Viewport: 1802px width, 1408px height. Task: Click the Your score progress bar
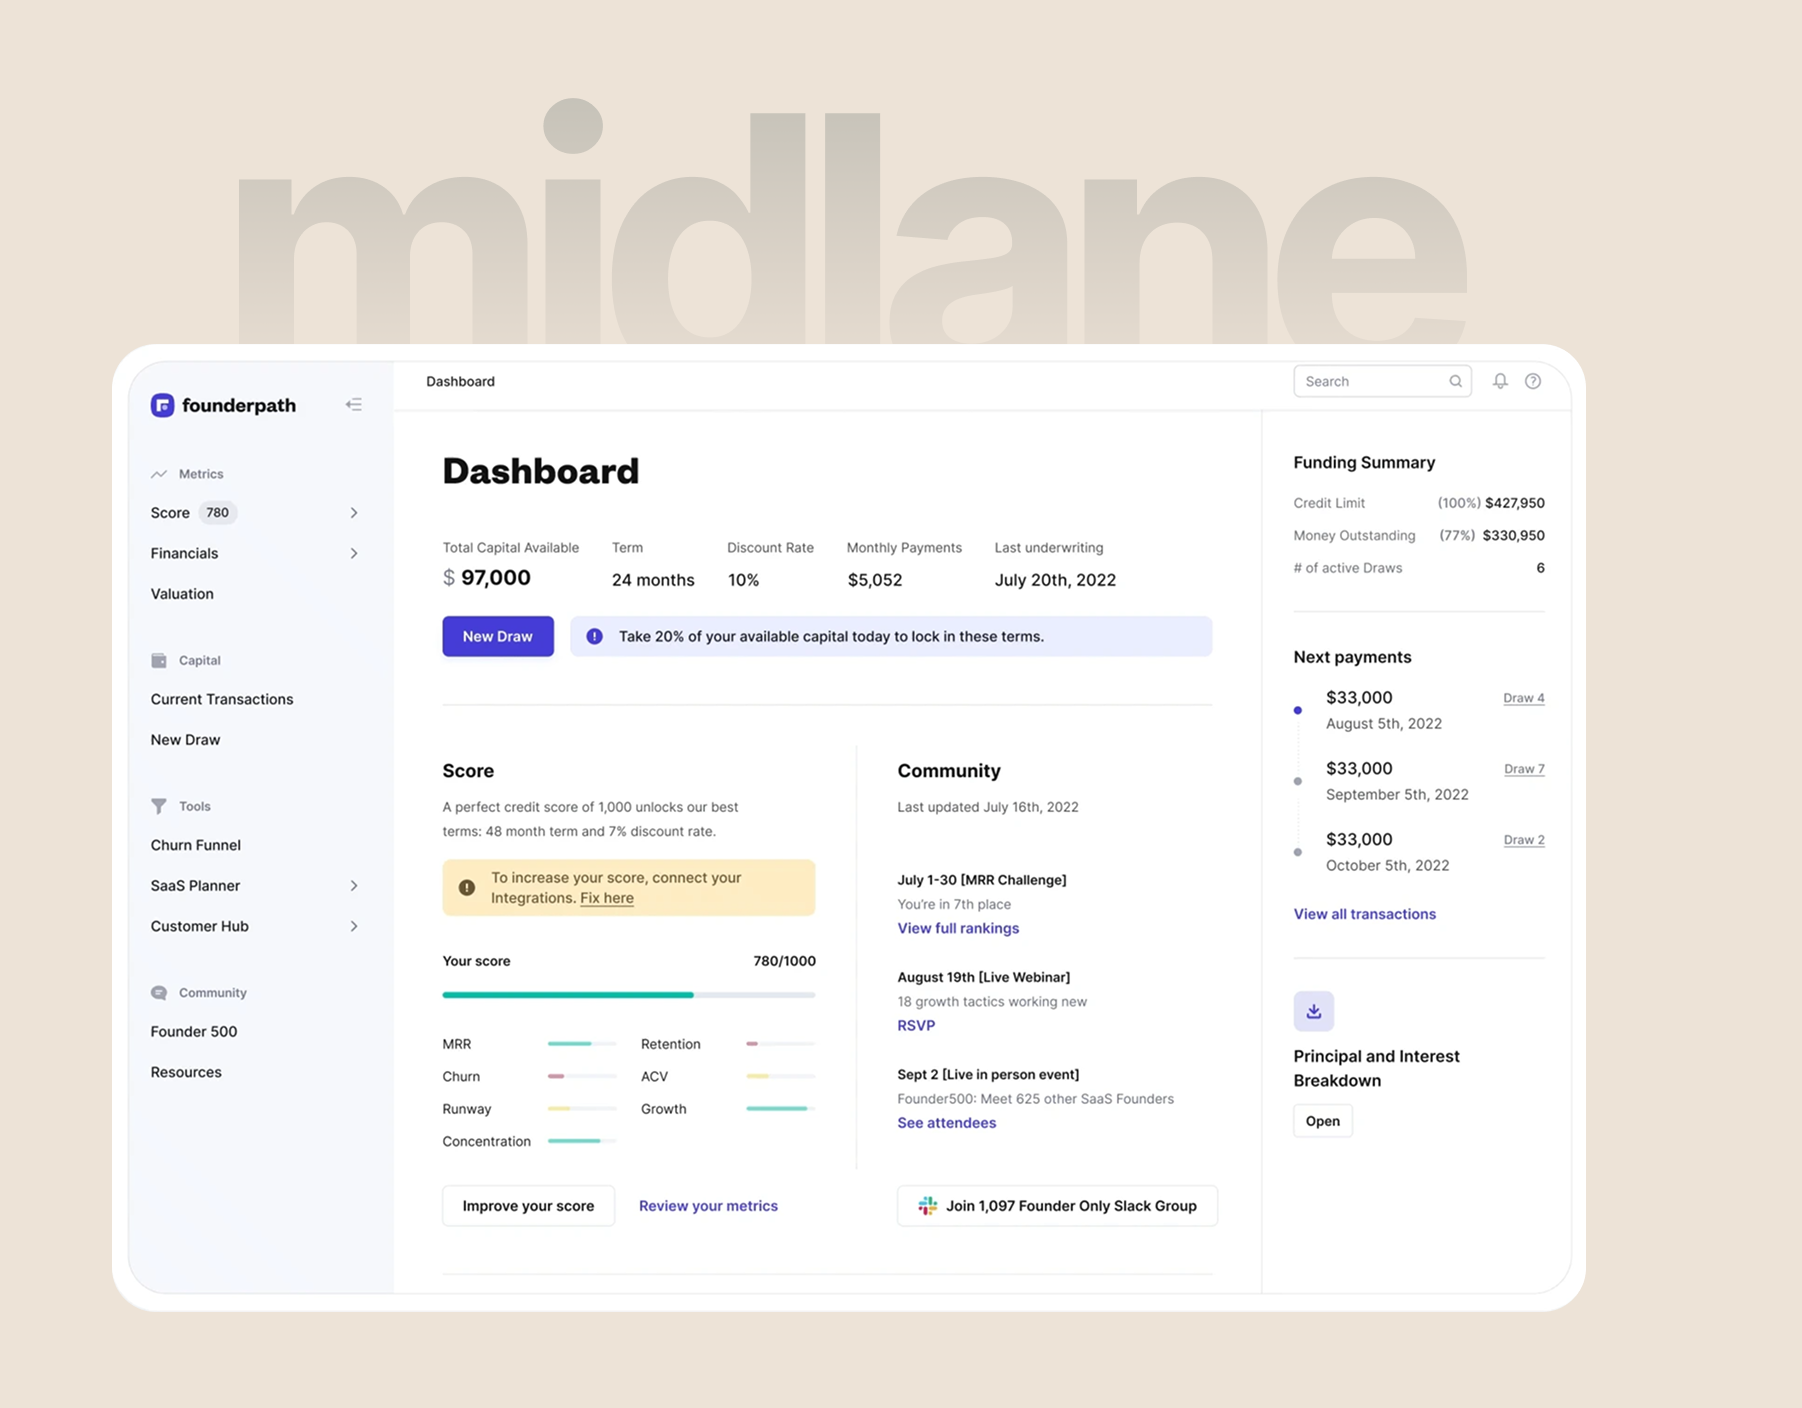(629, 995)
